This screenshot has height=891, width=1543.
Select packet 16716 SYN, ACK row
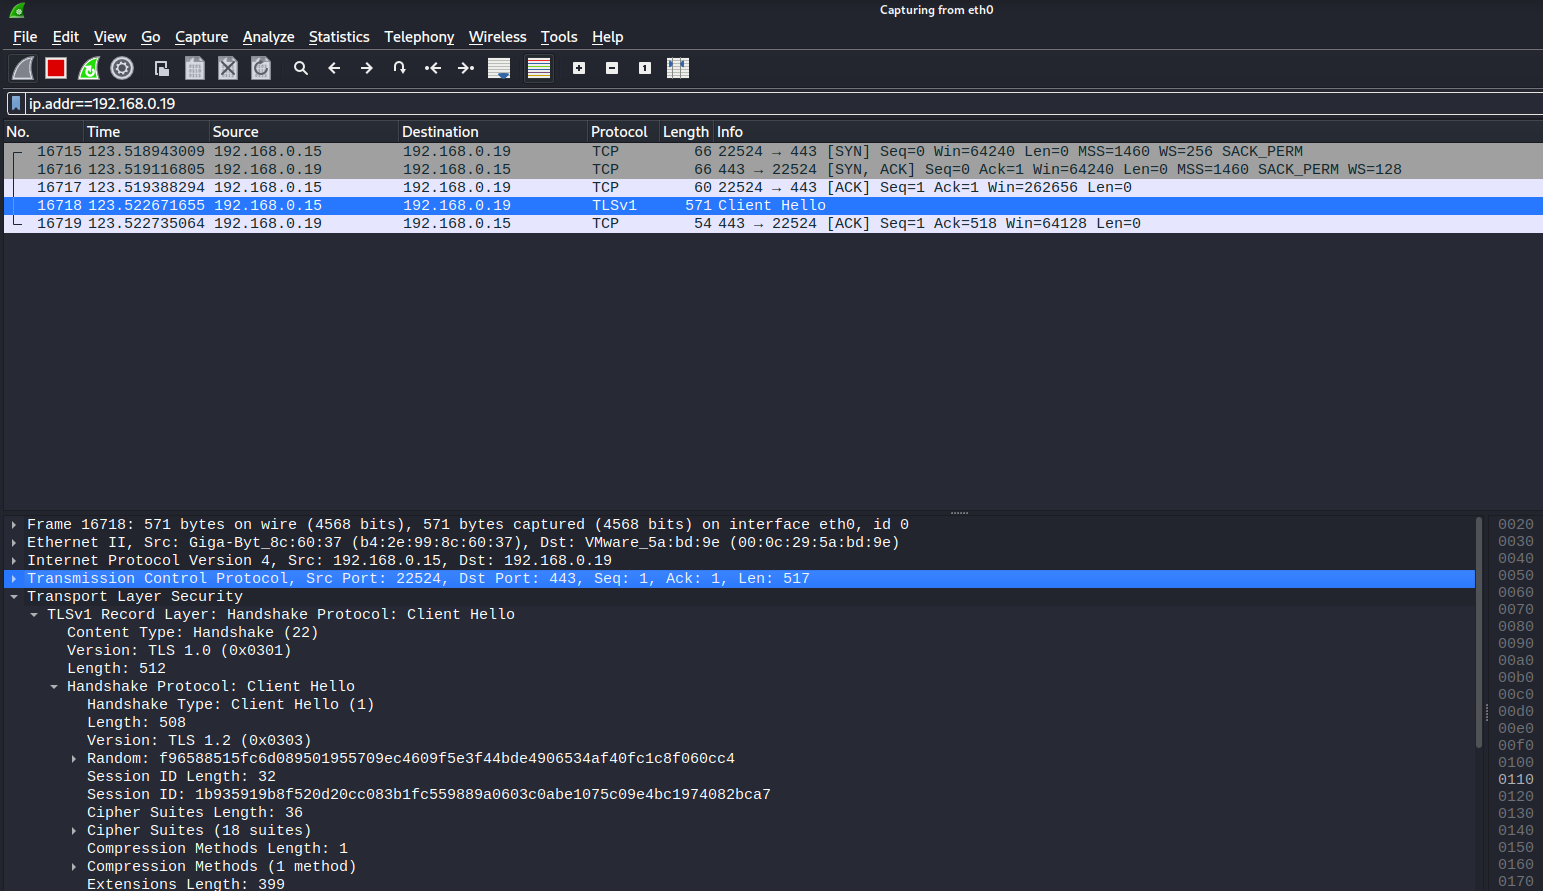[x=772, y=170]
